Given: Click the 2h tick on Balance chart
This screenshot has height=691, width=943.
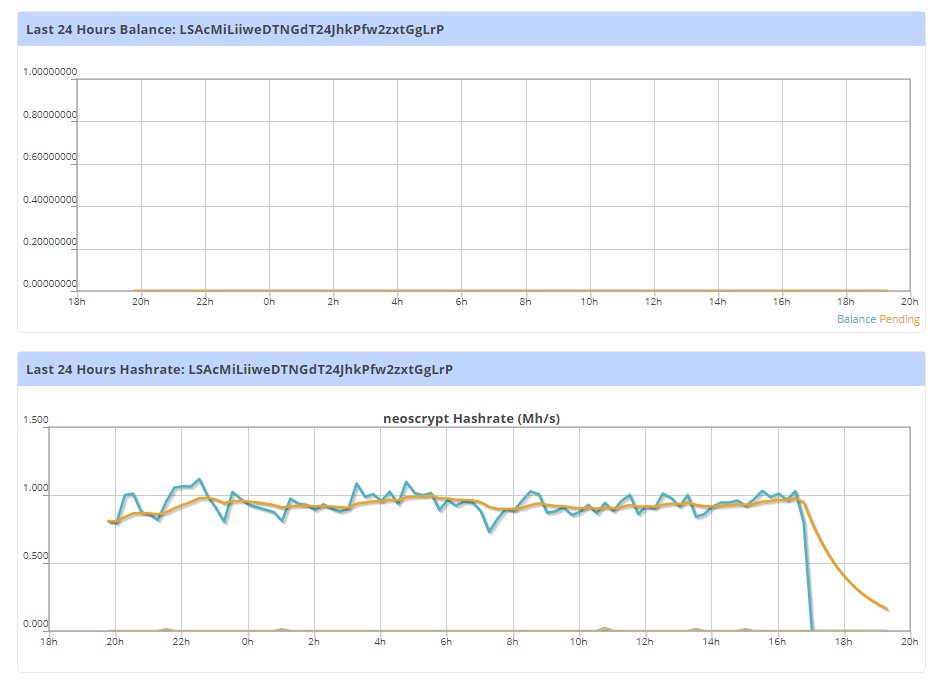Looking at the screenshot, I should [x=333, y=301].
